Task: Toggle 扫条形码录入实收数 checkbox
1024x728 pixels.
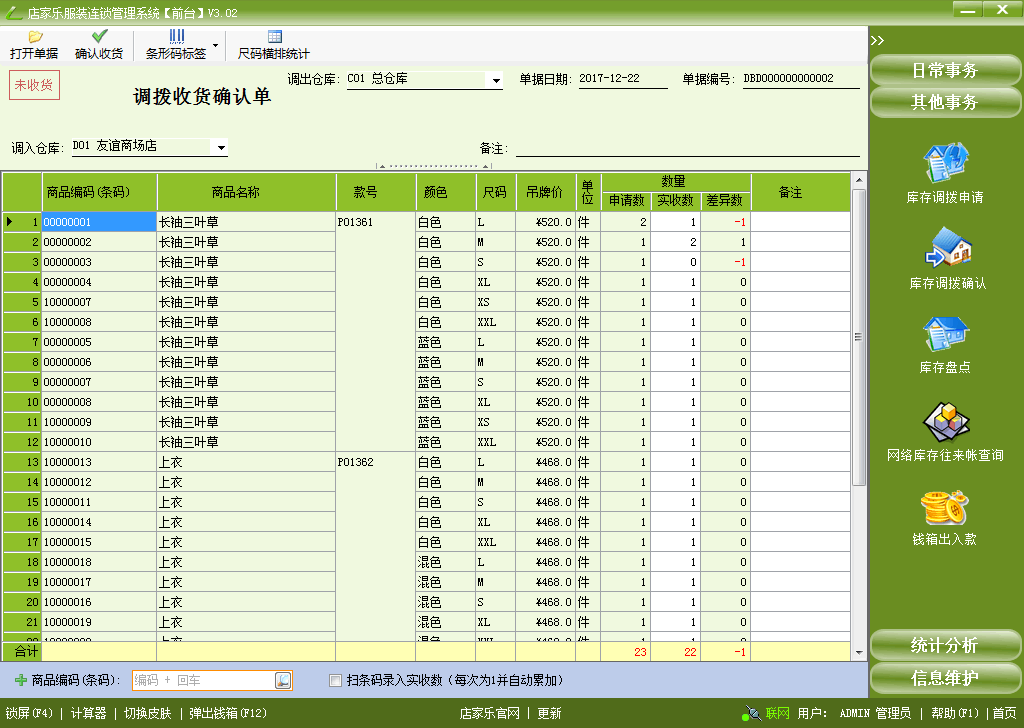Action: pyautogui.click(x=336, y=681)
